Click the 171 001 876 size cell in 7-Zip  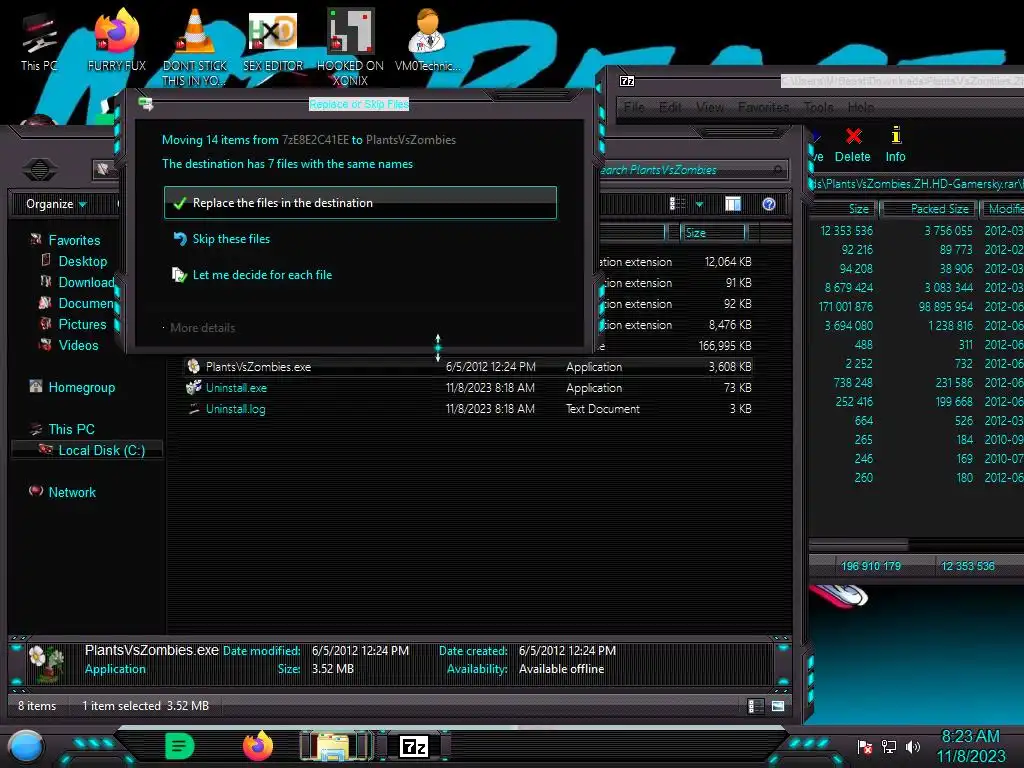point(845,306)
